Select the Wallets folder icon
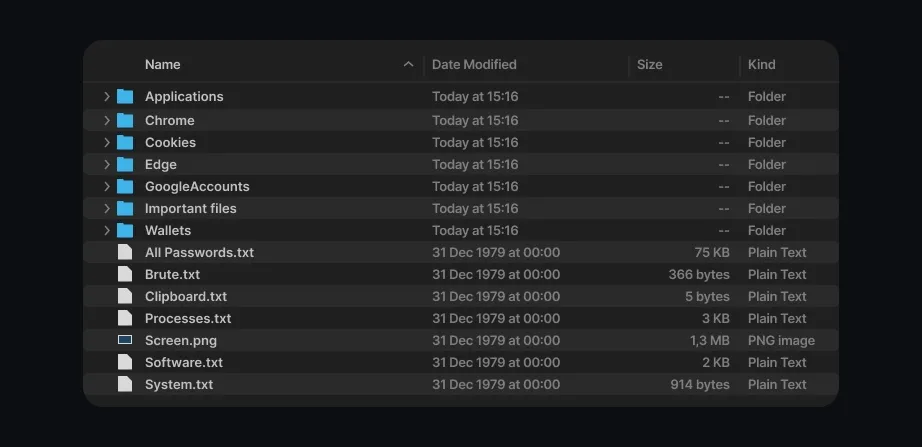The image size is (922, 447). pyautogui.click(x=125, y=231)
